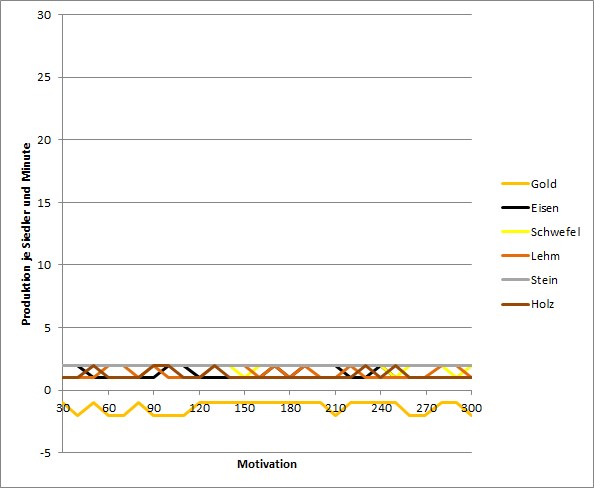Click the 25 gridline value label
The height and width of the screenshot is (488, 594).
[x=44, y=77]
